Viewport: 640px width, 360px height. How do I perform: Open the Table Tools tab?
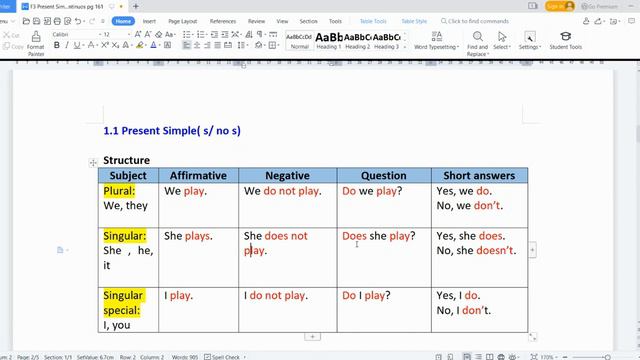click(373, 21)
